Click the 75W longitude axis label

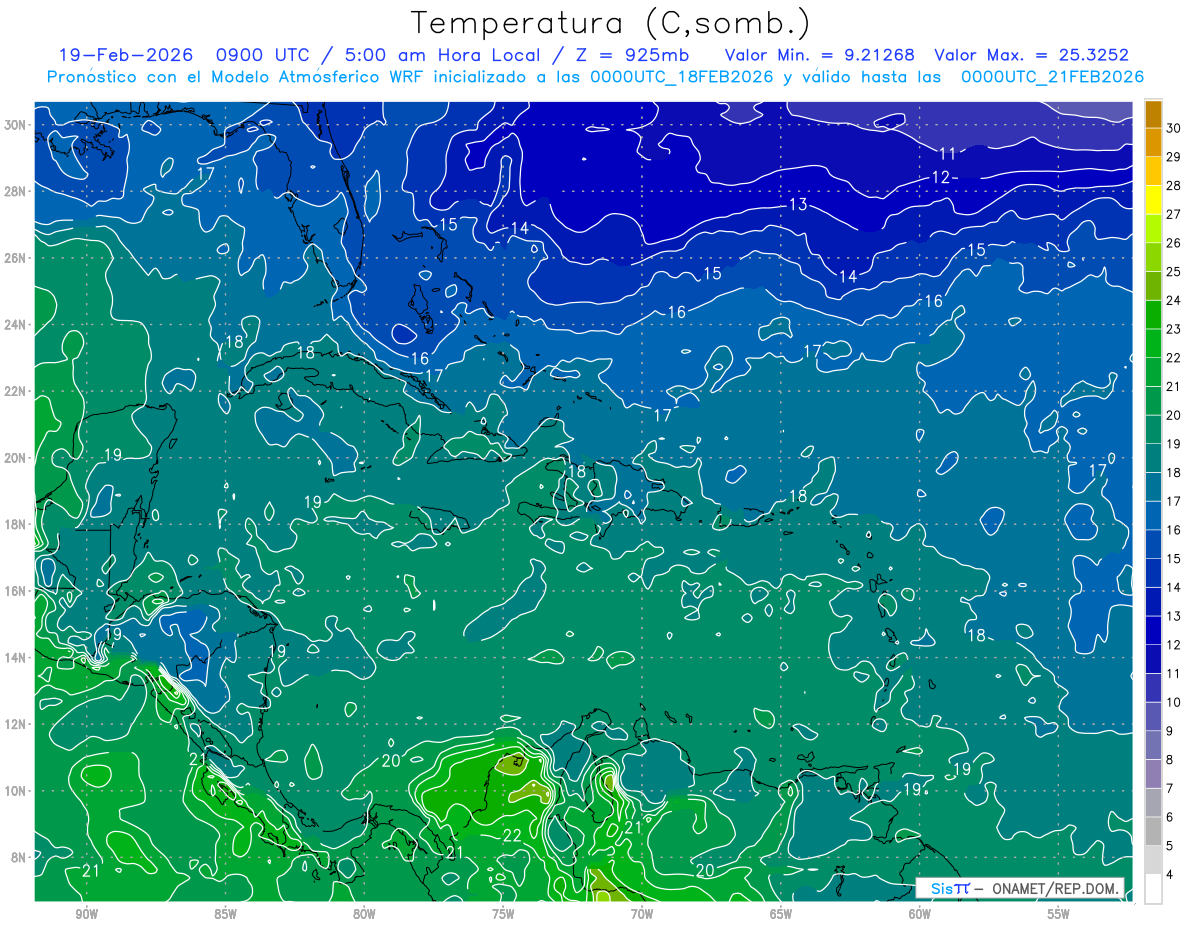503,914
